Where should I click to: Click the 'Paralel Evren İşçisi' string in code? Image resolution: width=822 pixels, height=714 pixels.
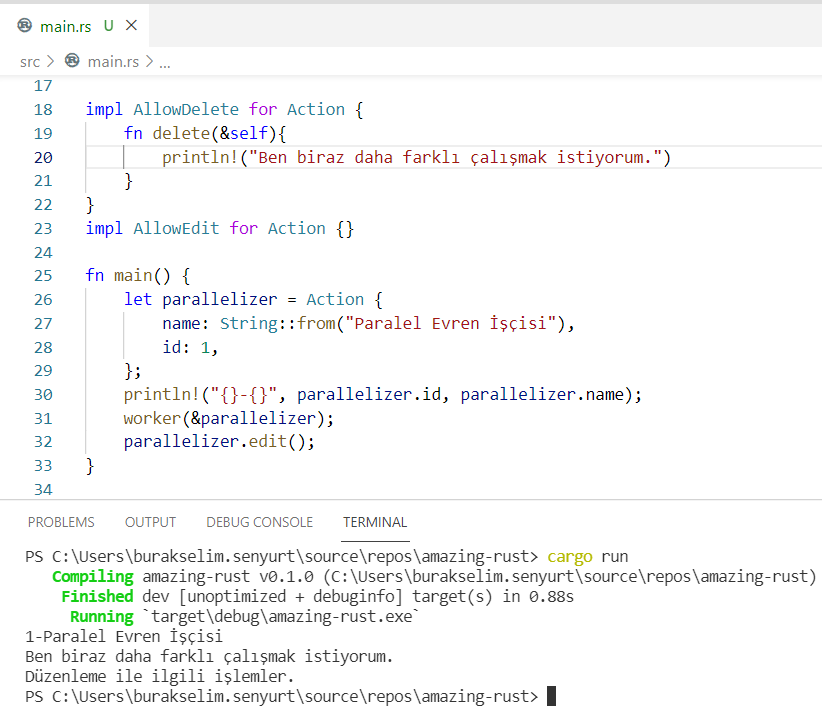(454, 323)
